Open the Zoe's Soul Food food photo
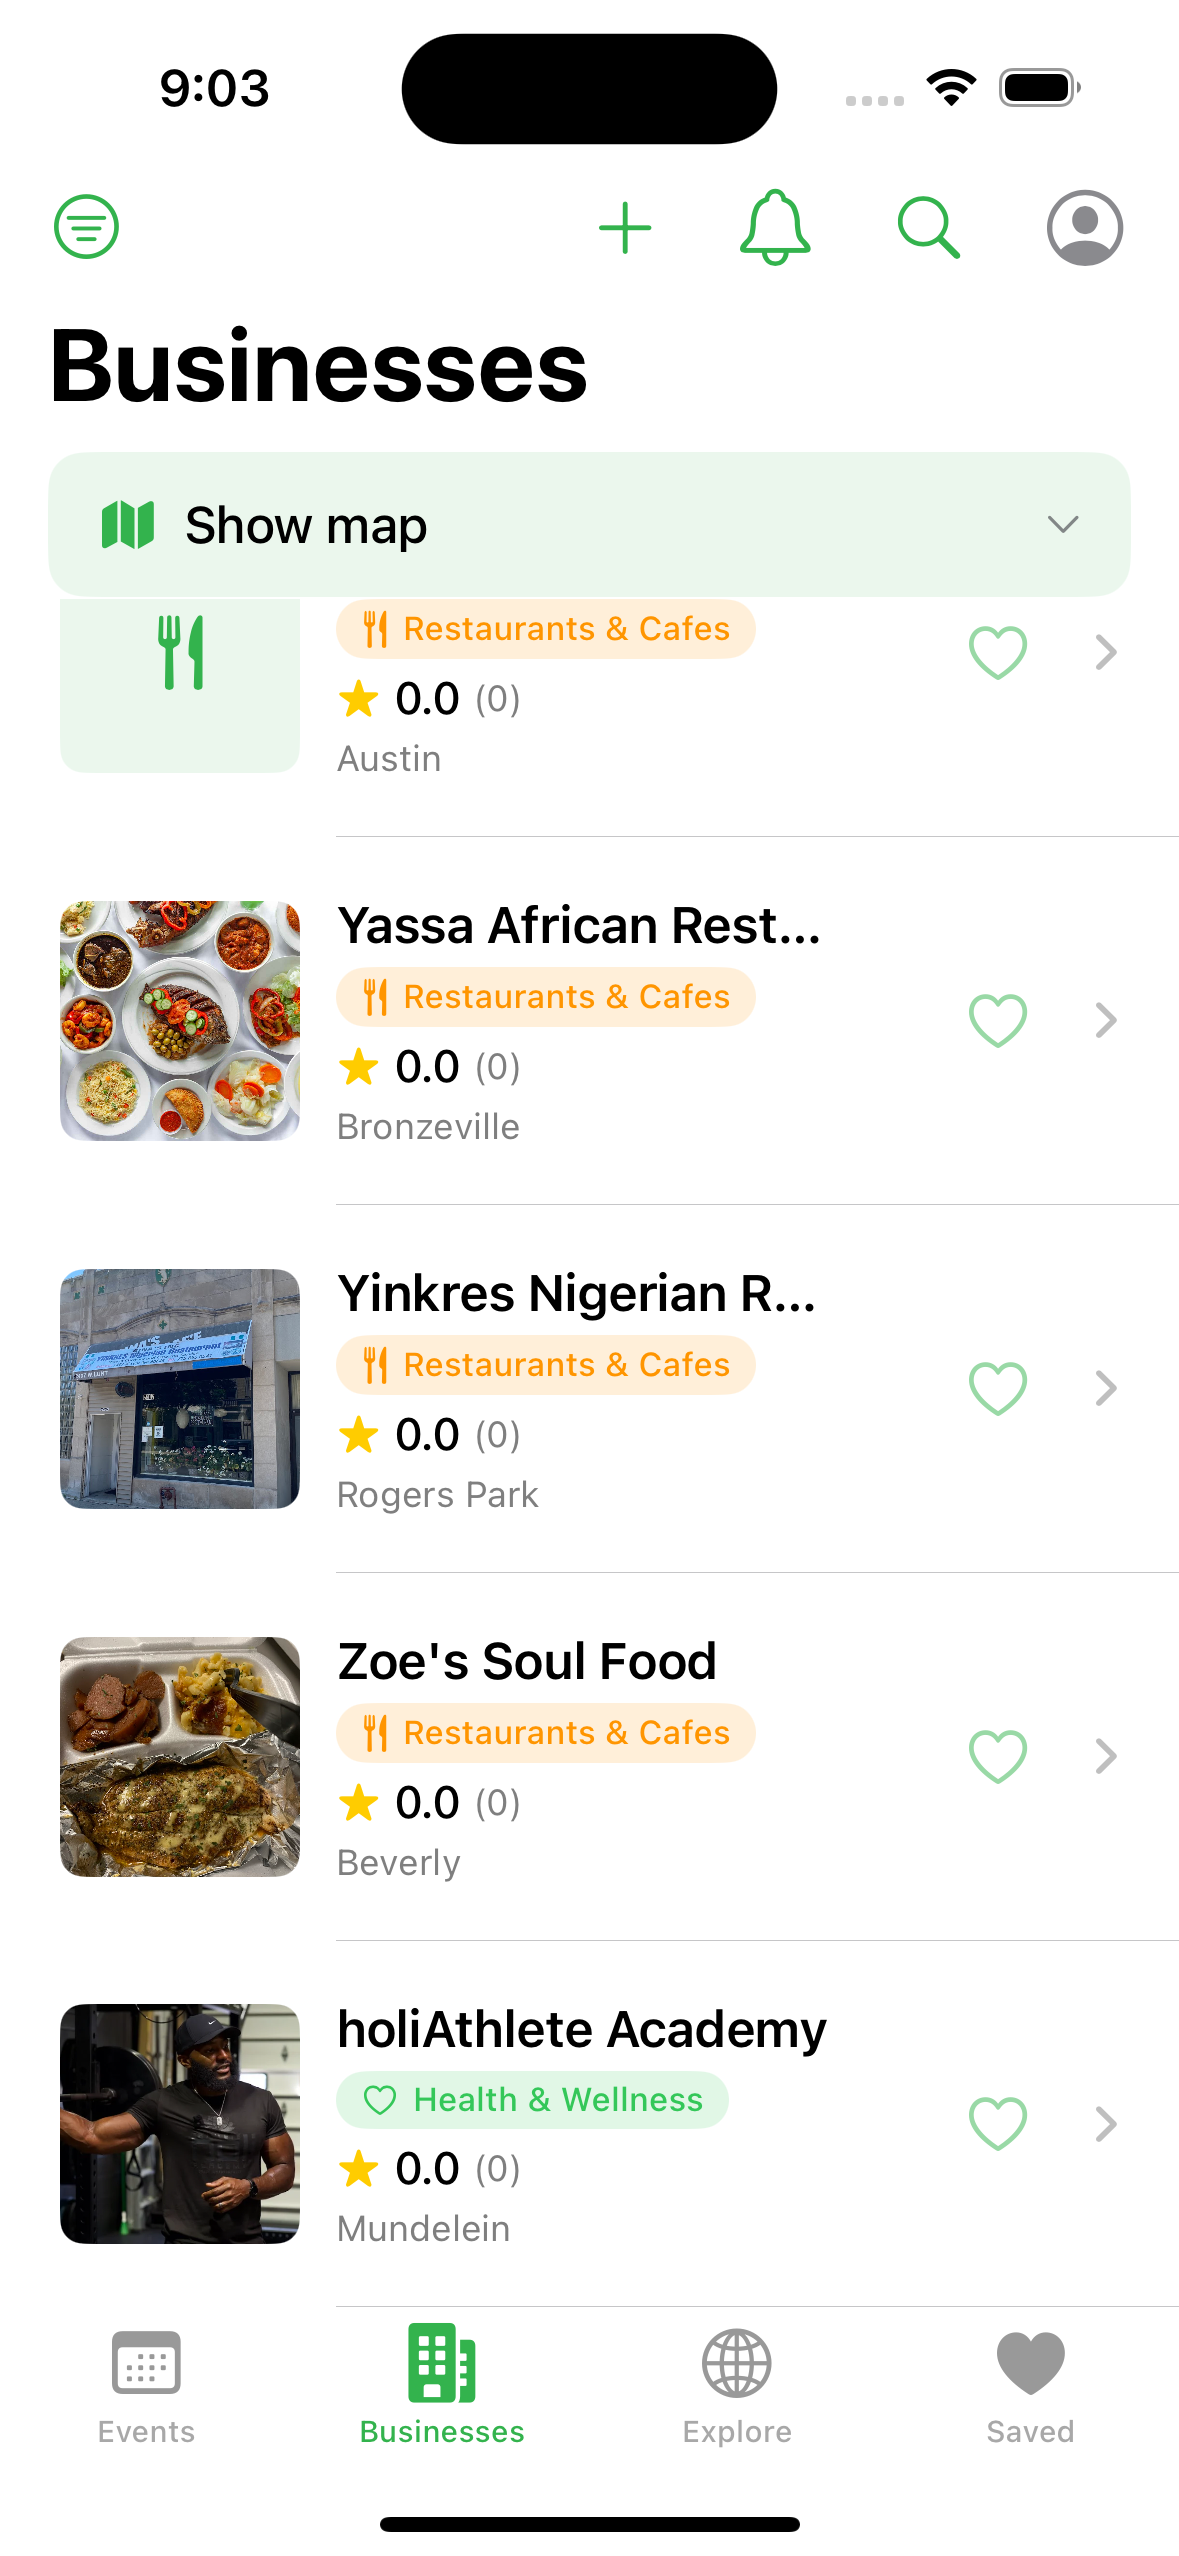The width and height of the screenshot is (1179, 2556). pyautogui.click(x=180, y=1757)
